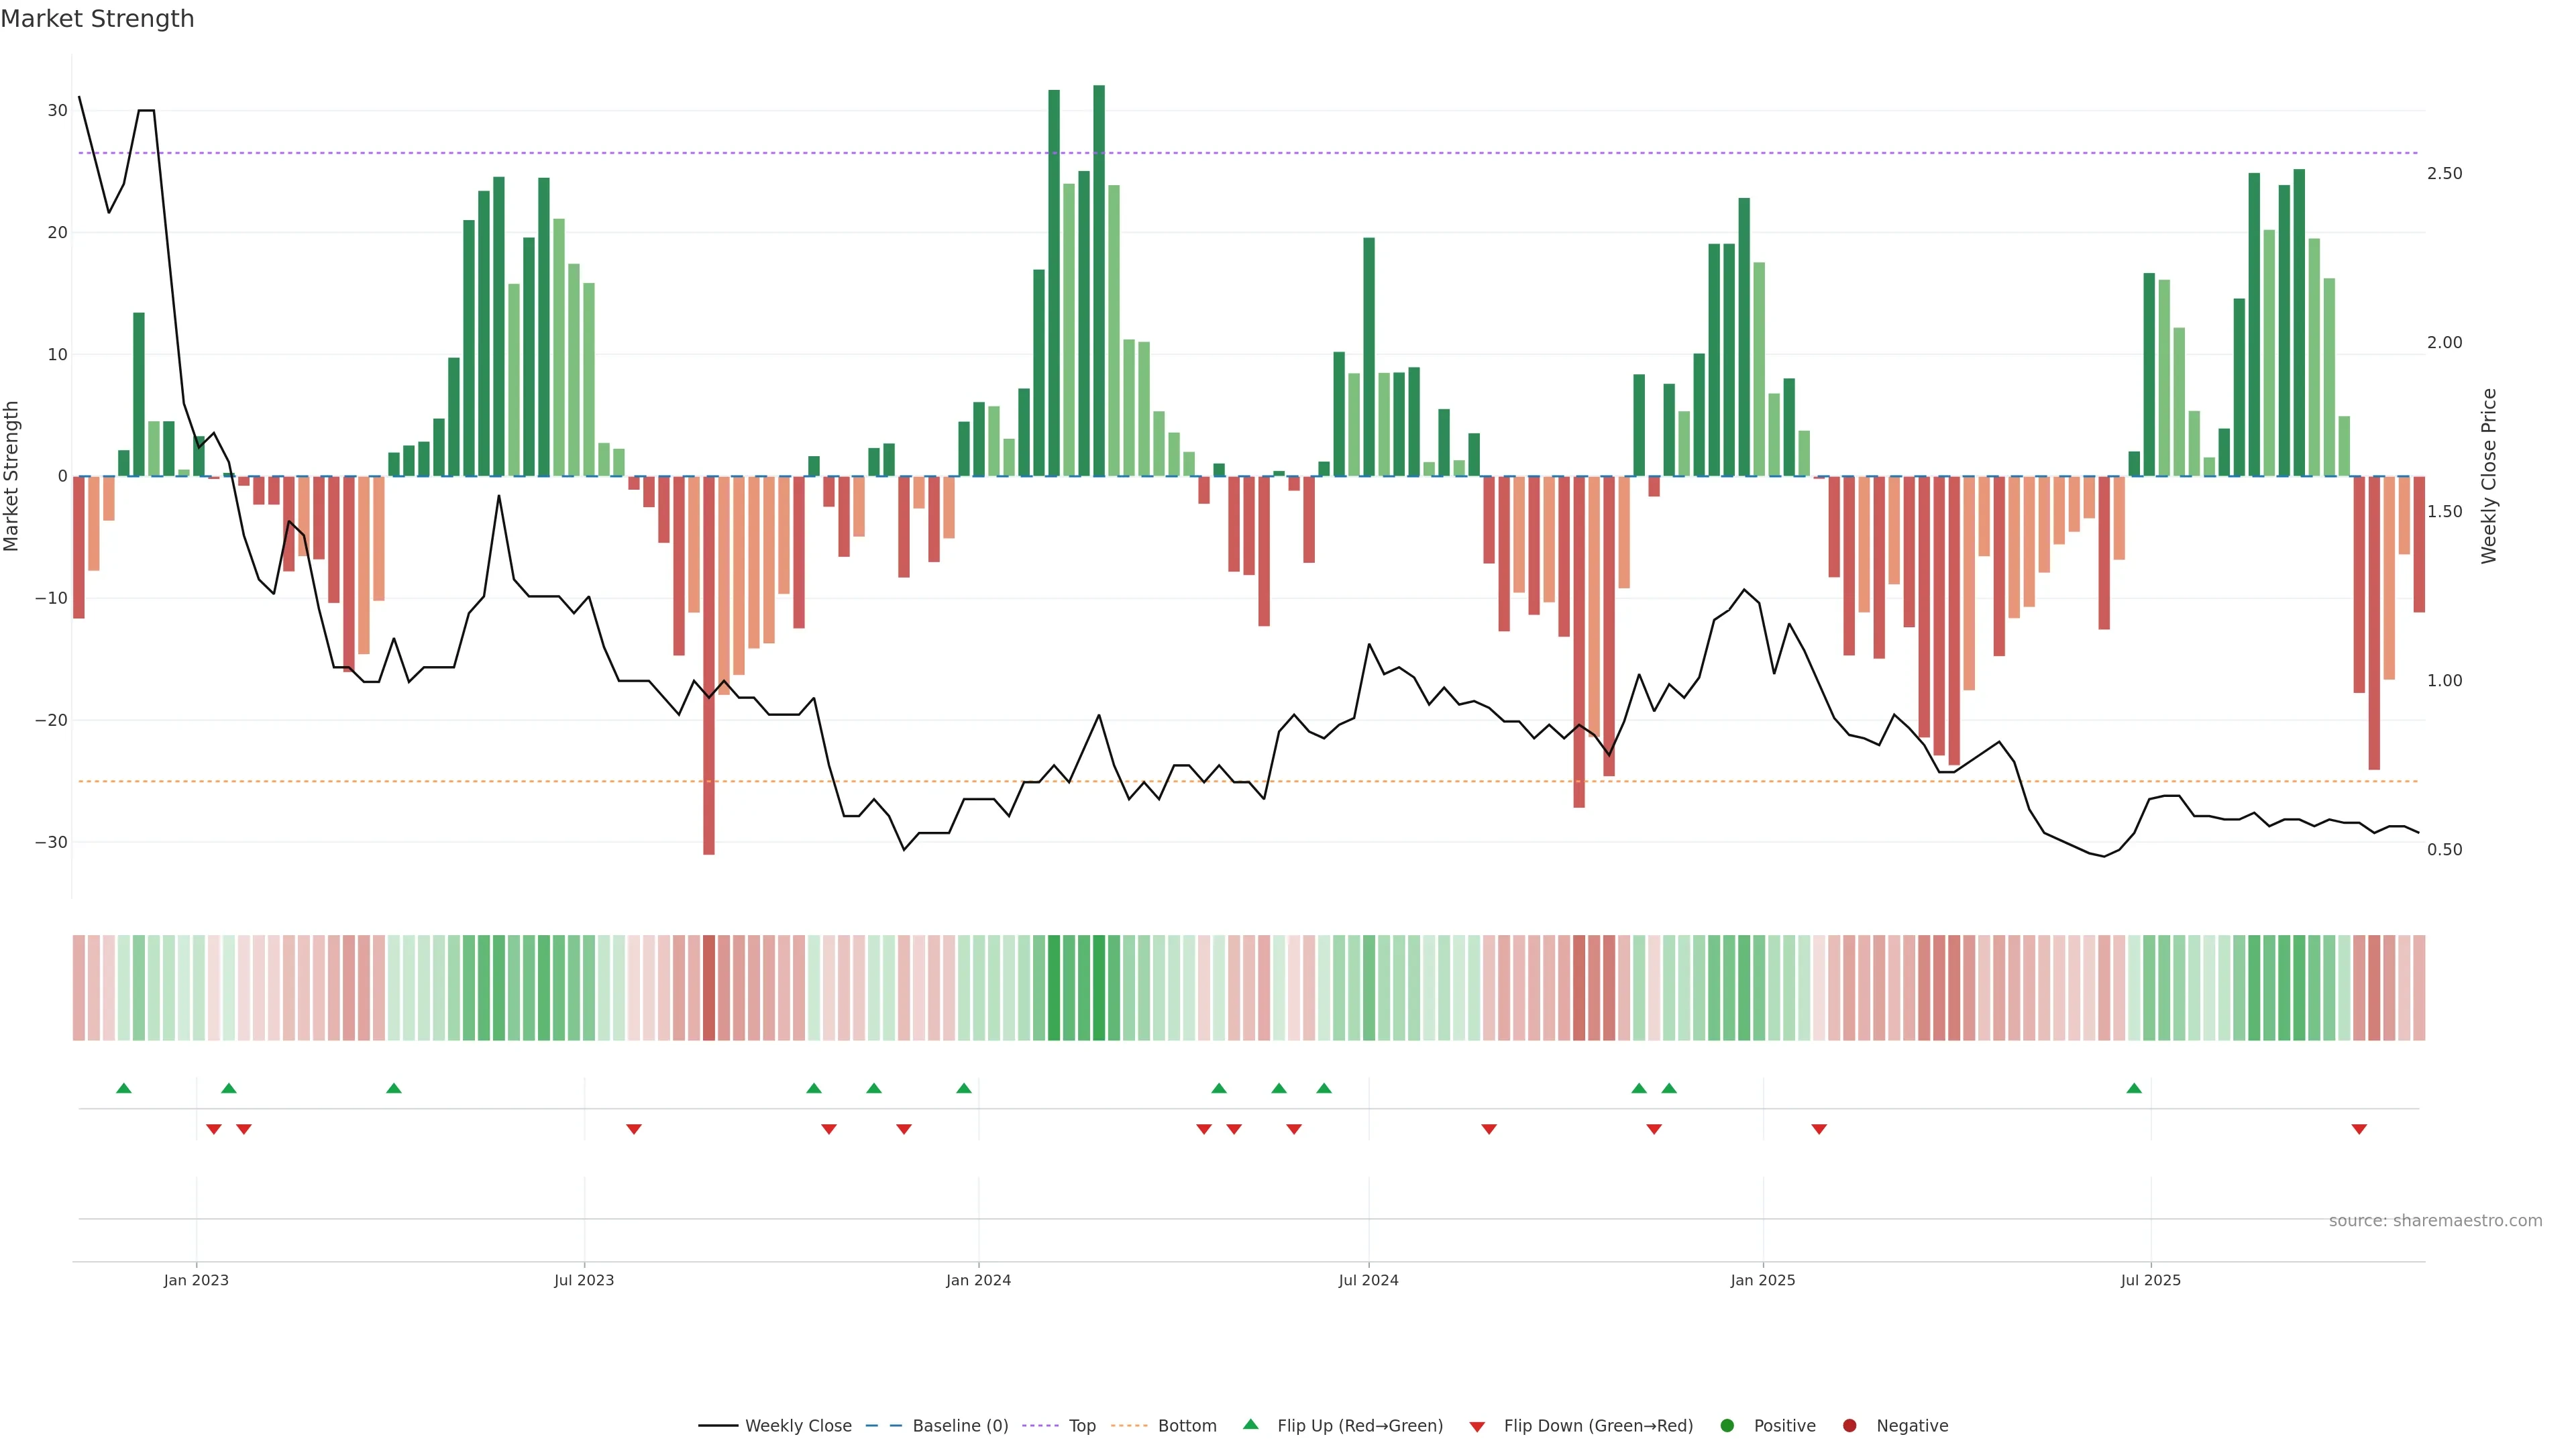This screenshot has height=1449, width=2576.
Task: Click the tallest dark green strength bar
Action: [1099, 280]
